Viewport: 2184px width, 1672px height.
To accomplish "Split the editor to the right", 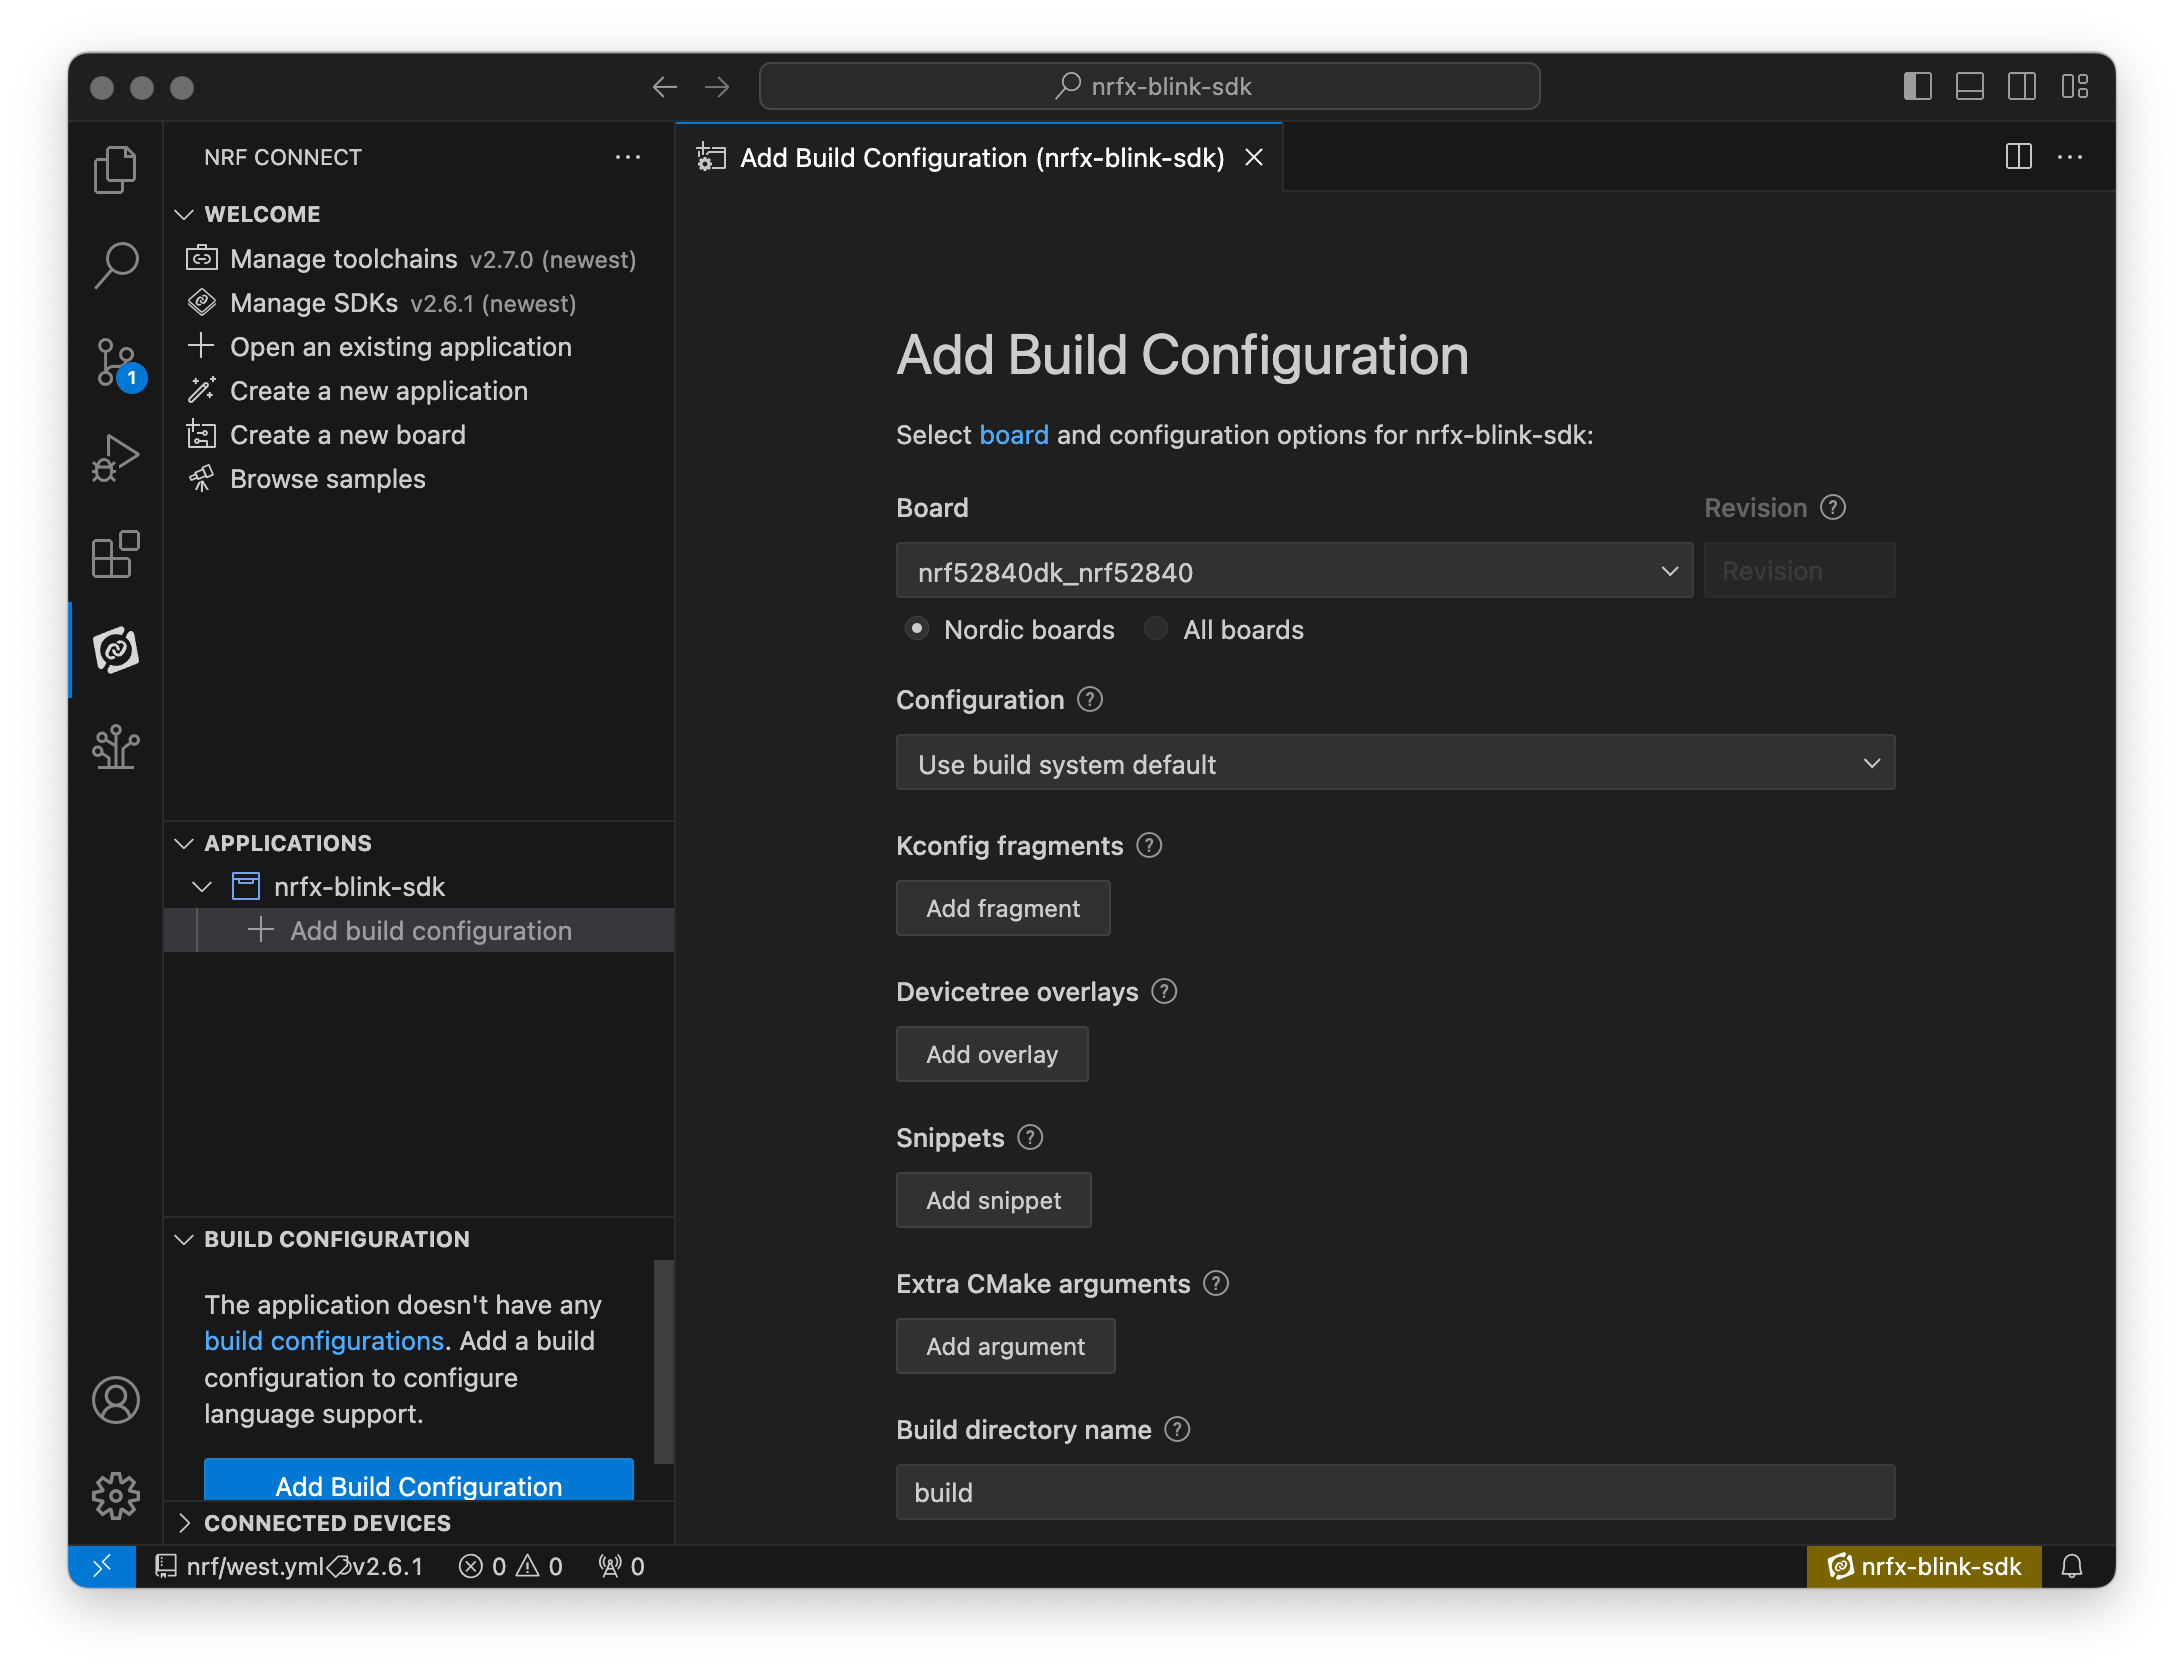I will 2018,157.
